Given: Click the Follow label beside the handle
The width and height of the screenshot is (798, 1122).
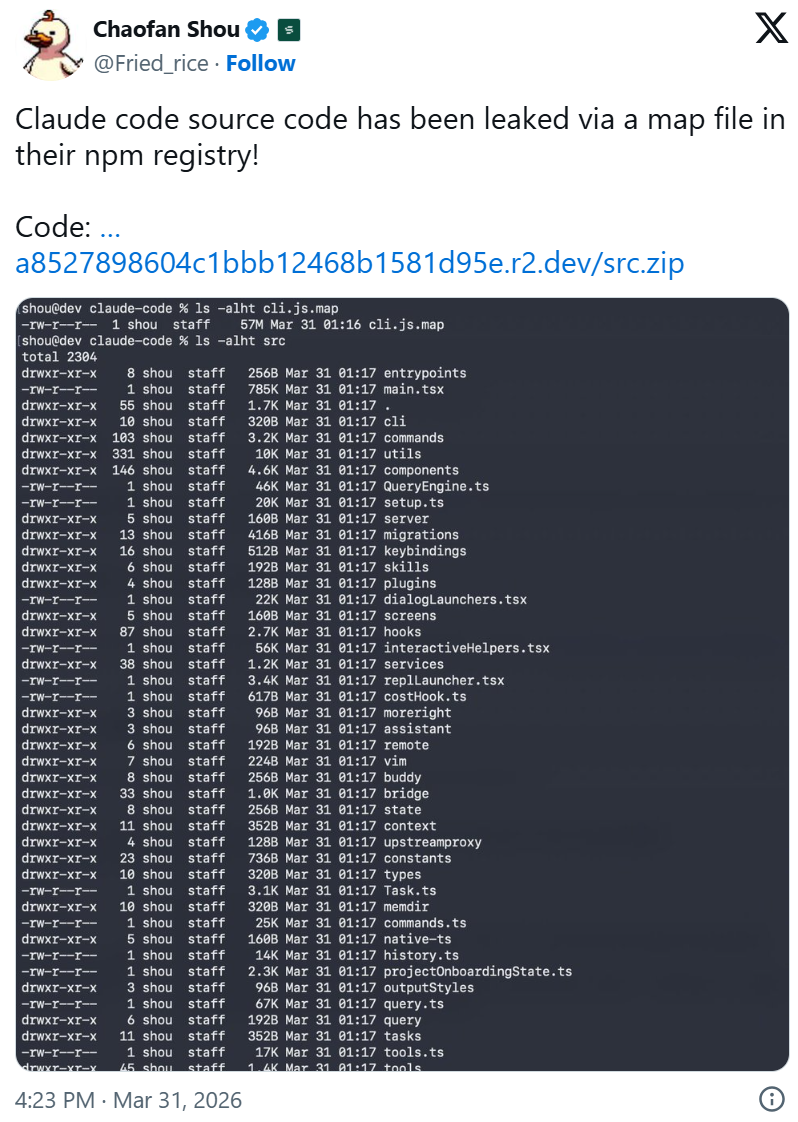Looking at the screenshot, I should pyautogui.click(x=260, y=63).
